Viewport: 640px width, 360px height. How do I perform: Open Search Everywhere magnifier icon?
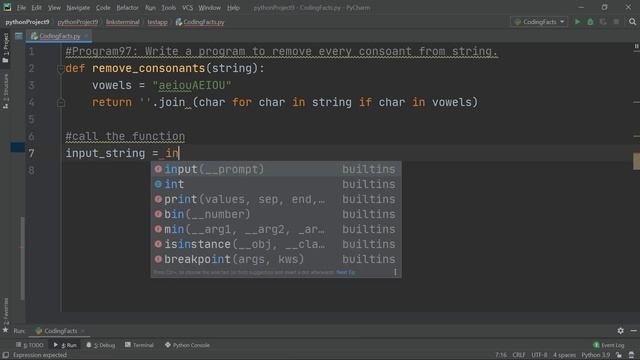[632, 22]
